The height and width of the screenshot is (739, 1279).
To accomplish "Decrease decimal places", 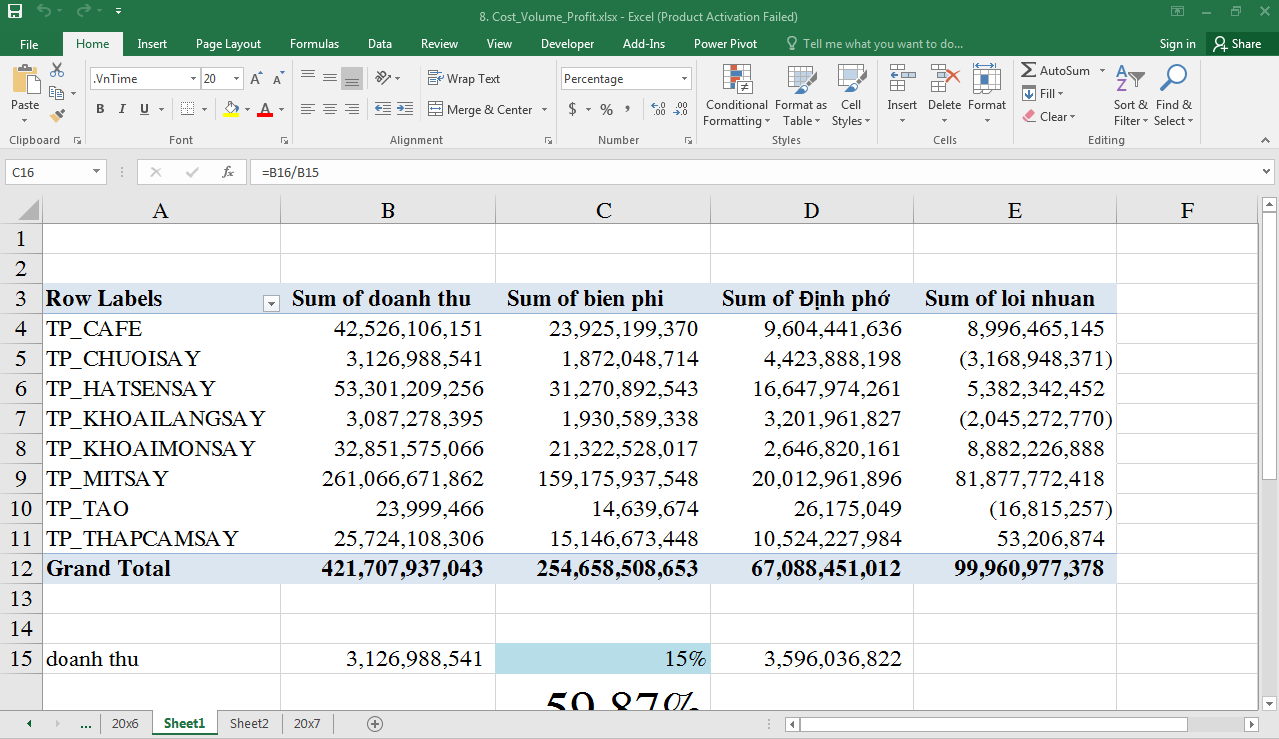I will 681,109.
